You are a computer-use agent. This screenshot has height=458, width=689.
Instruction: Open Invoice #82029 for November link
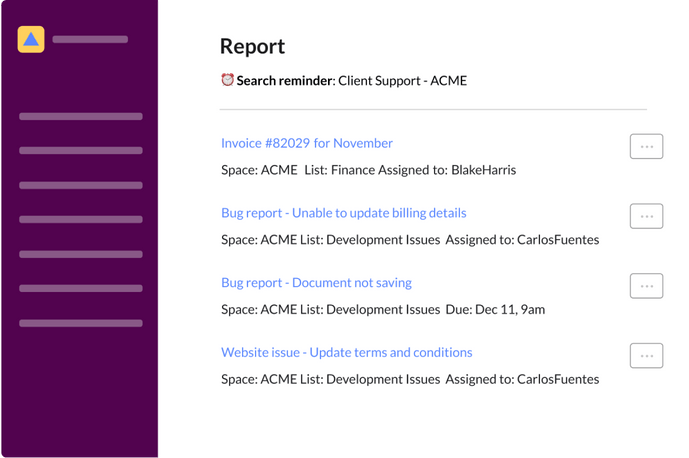(x=306, y=143)
